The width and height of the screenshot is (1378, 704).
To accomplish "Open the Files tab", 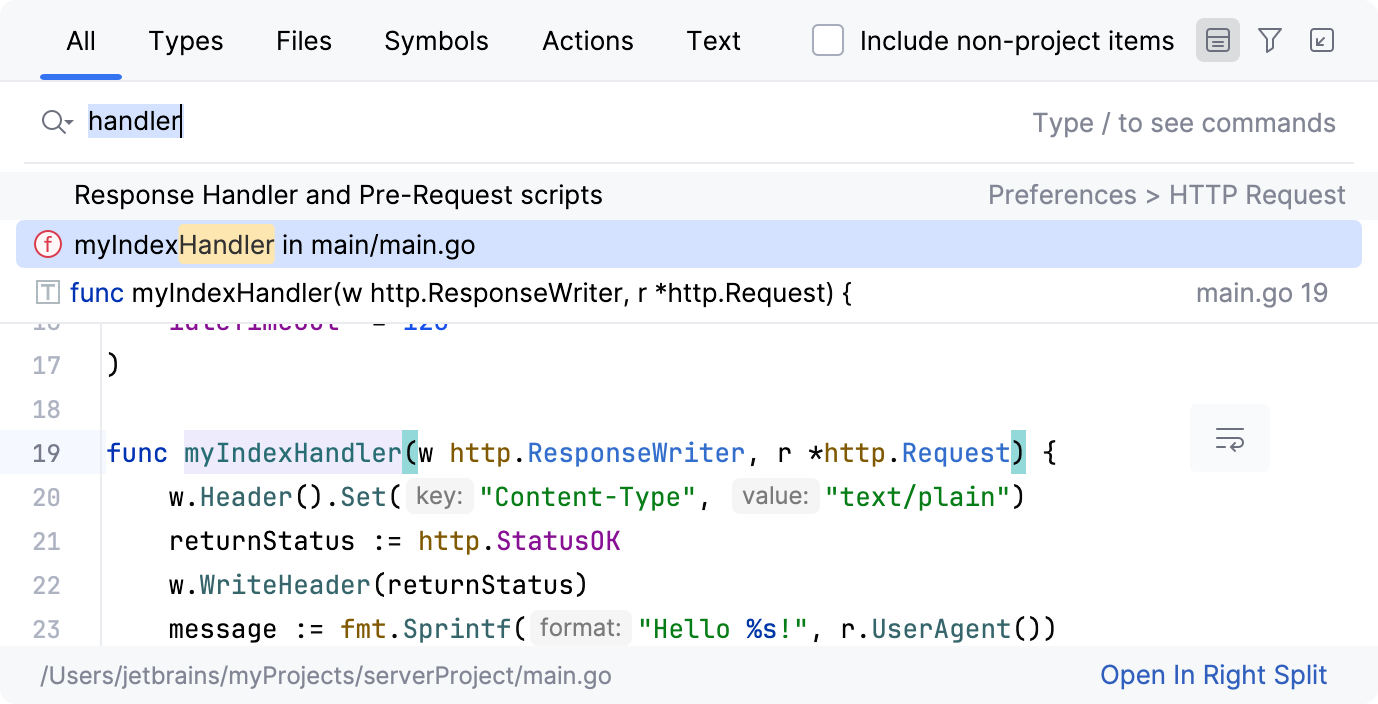I will click(x=304, y=41).
